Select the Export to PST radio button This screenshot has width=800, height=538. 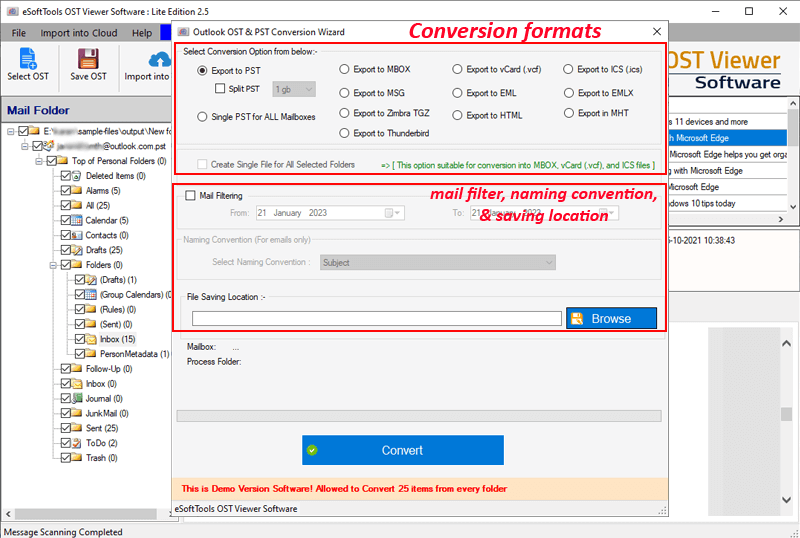point(202,71)
